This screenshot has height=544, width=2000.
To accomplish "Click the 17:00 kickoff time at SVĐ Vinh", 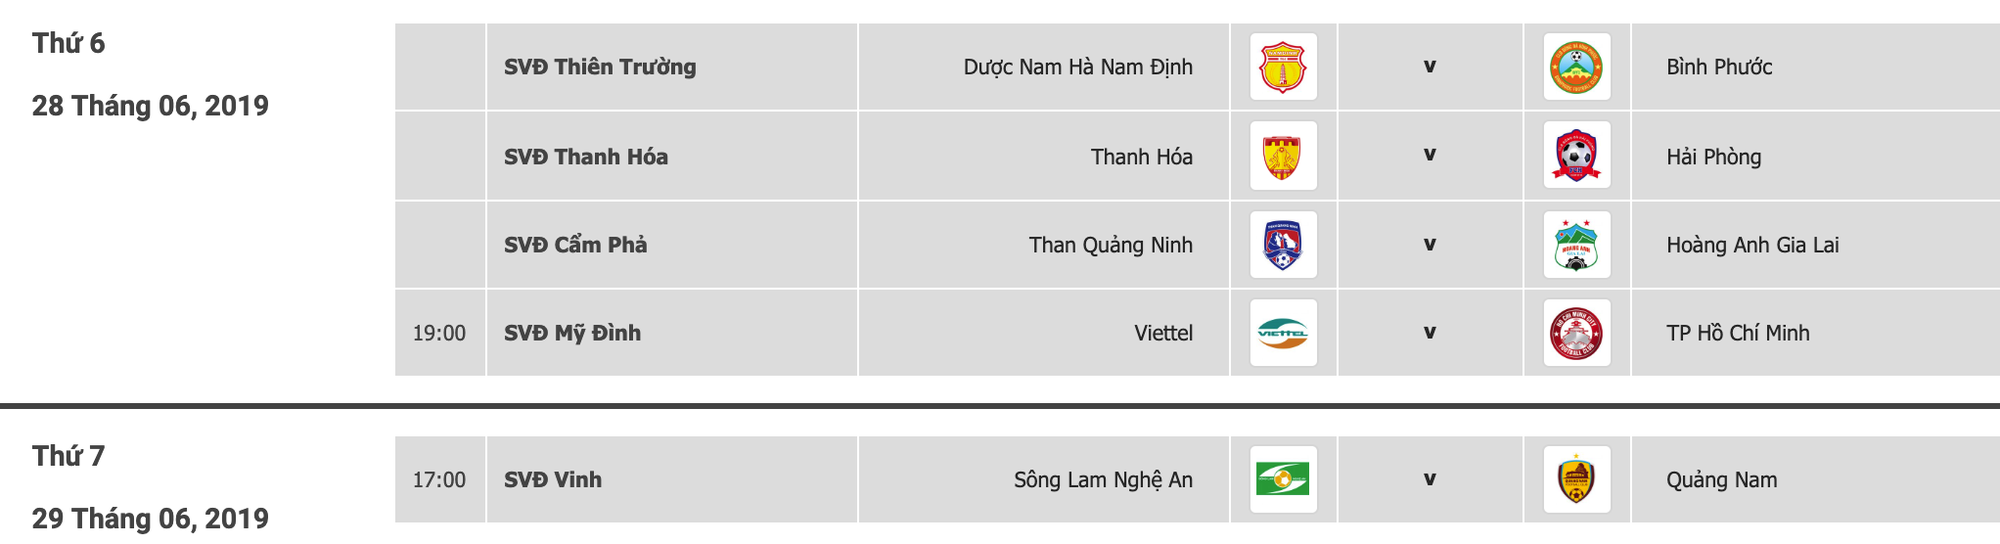I will (x=439, y=480).
